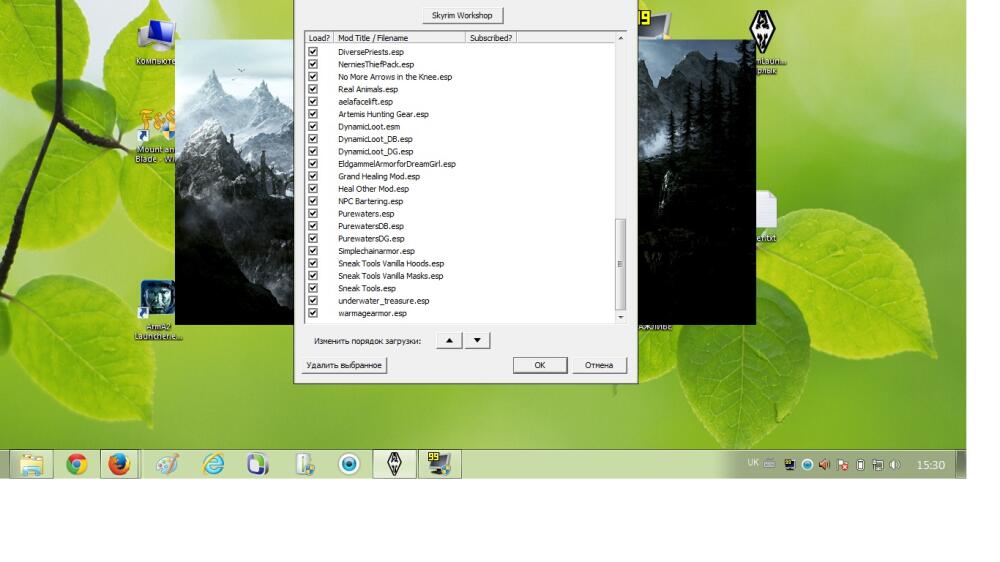Viewport: 1000px width, 562px height.
Task: Sort by Mod Title / Filename header
Action: (399, 38)
